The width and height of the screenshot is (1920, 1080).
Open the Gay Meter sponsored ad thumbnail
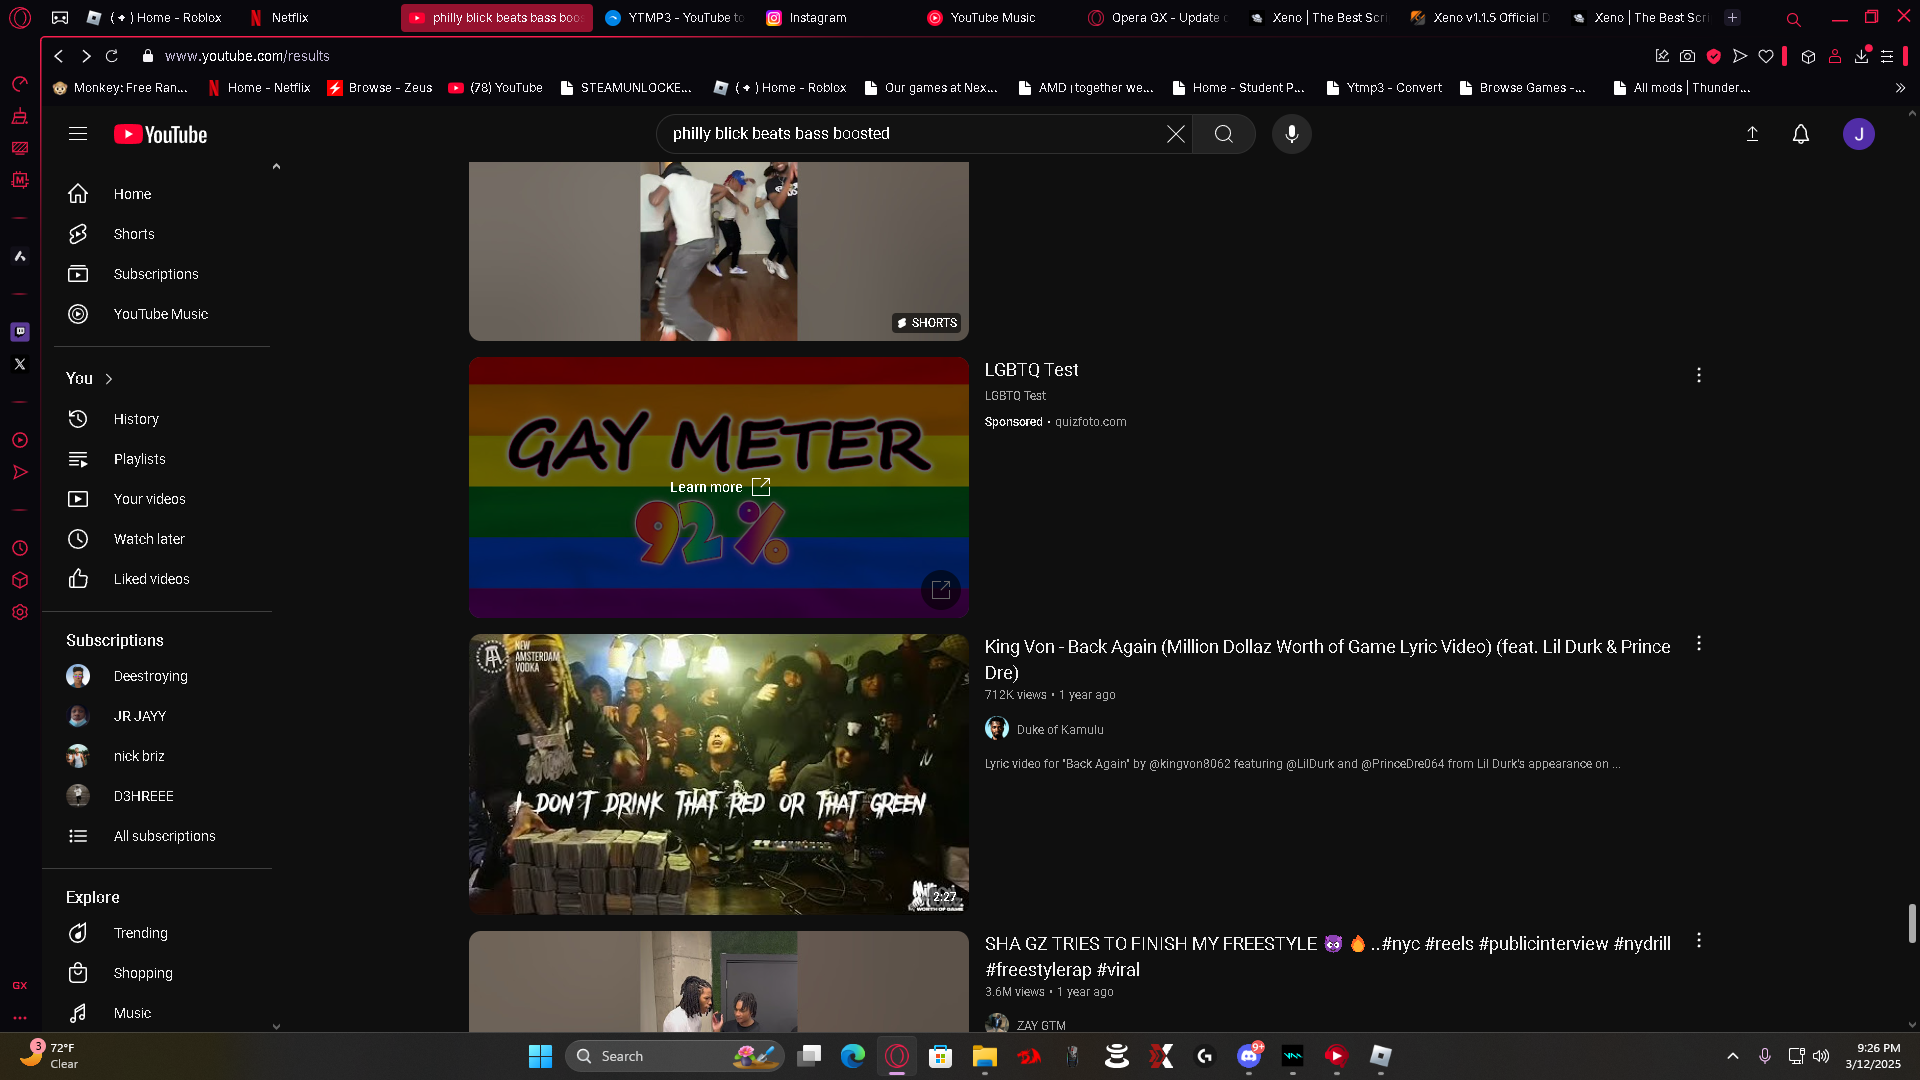pyautogui.click(x=719, y=487)
